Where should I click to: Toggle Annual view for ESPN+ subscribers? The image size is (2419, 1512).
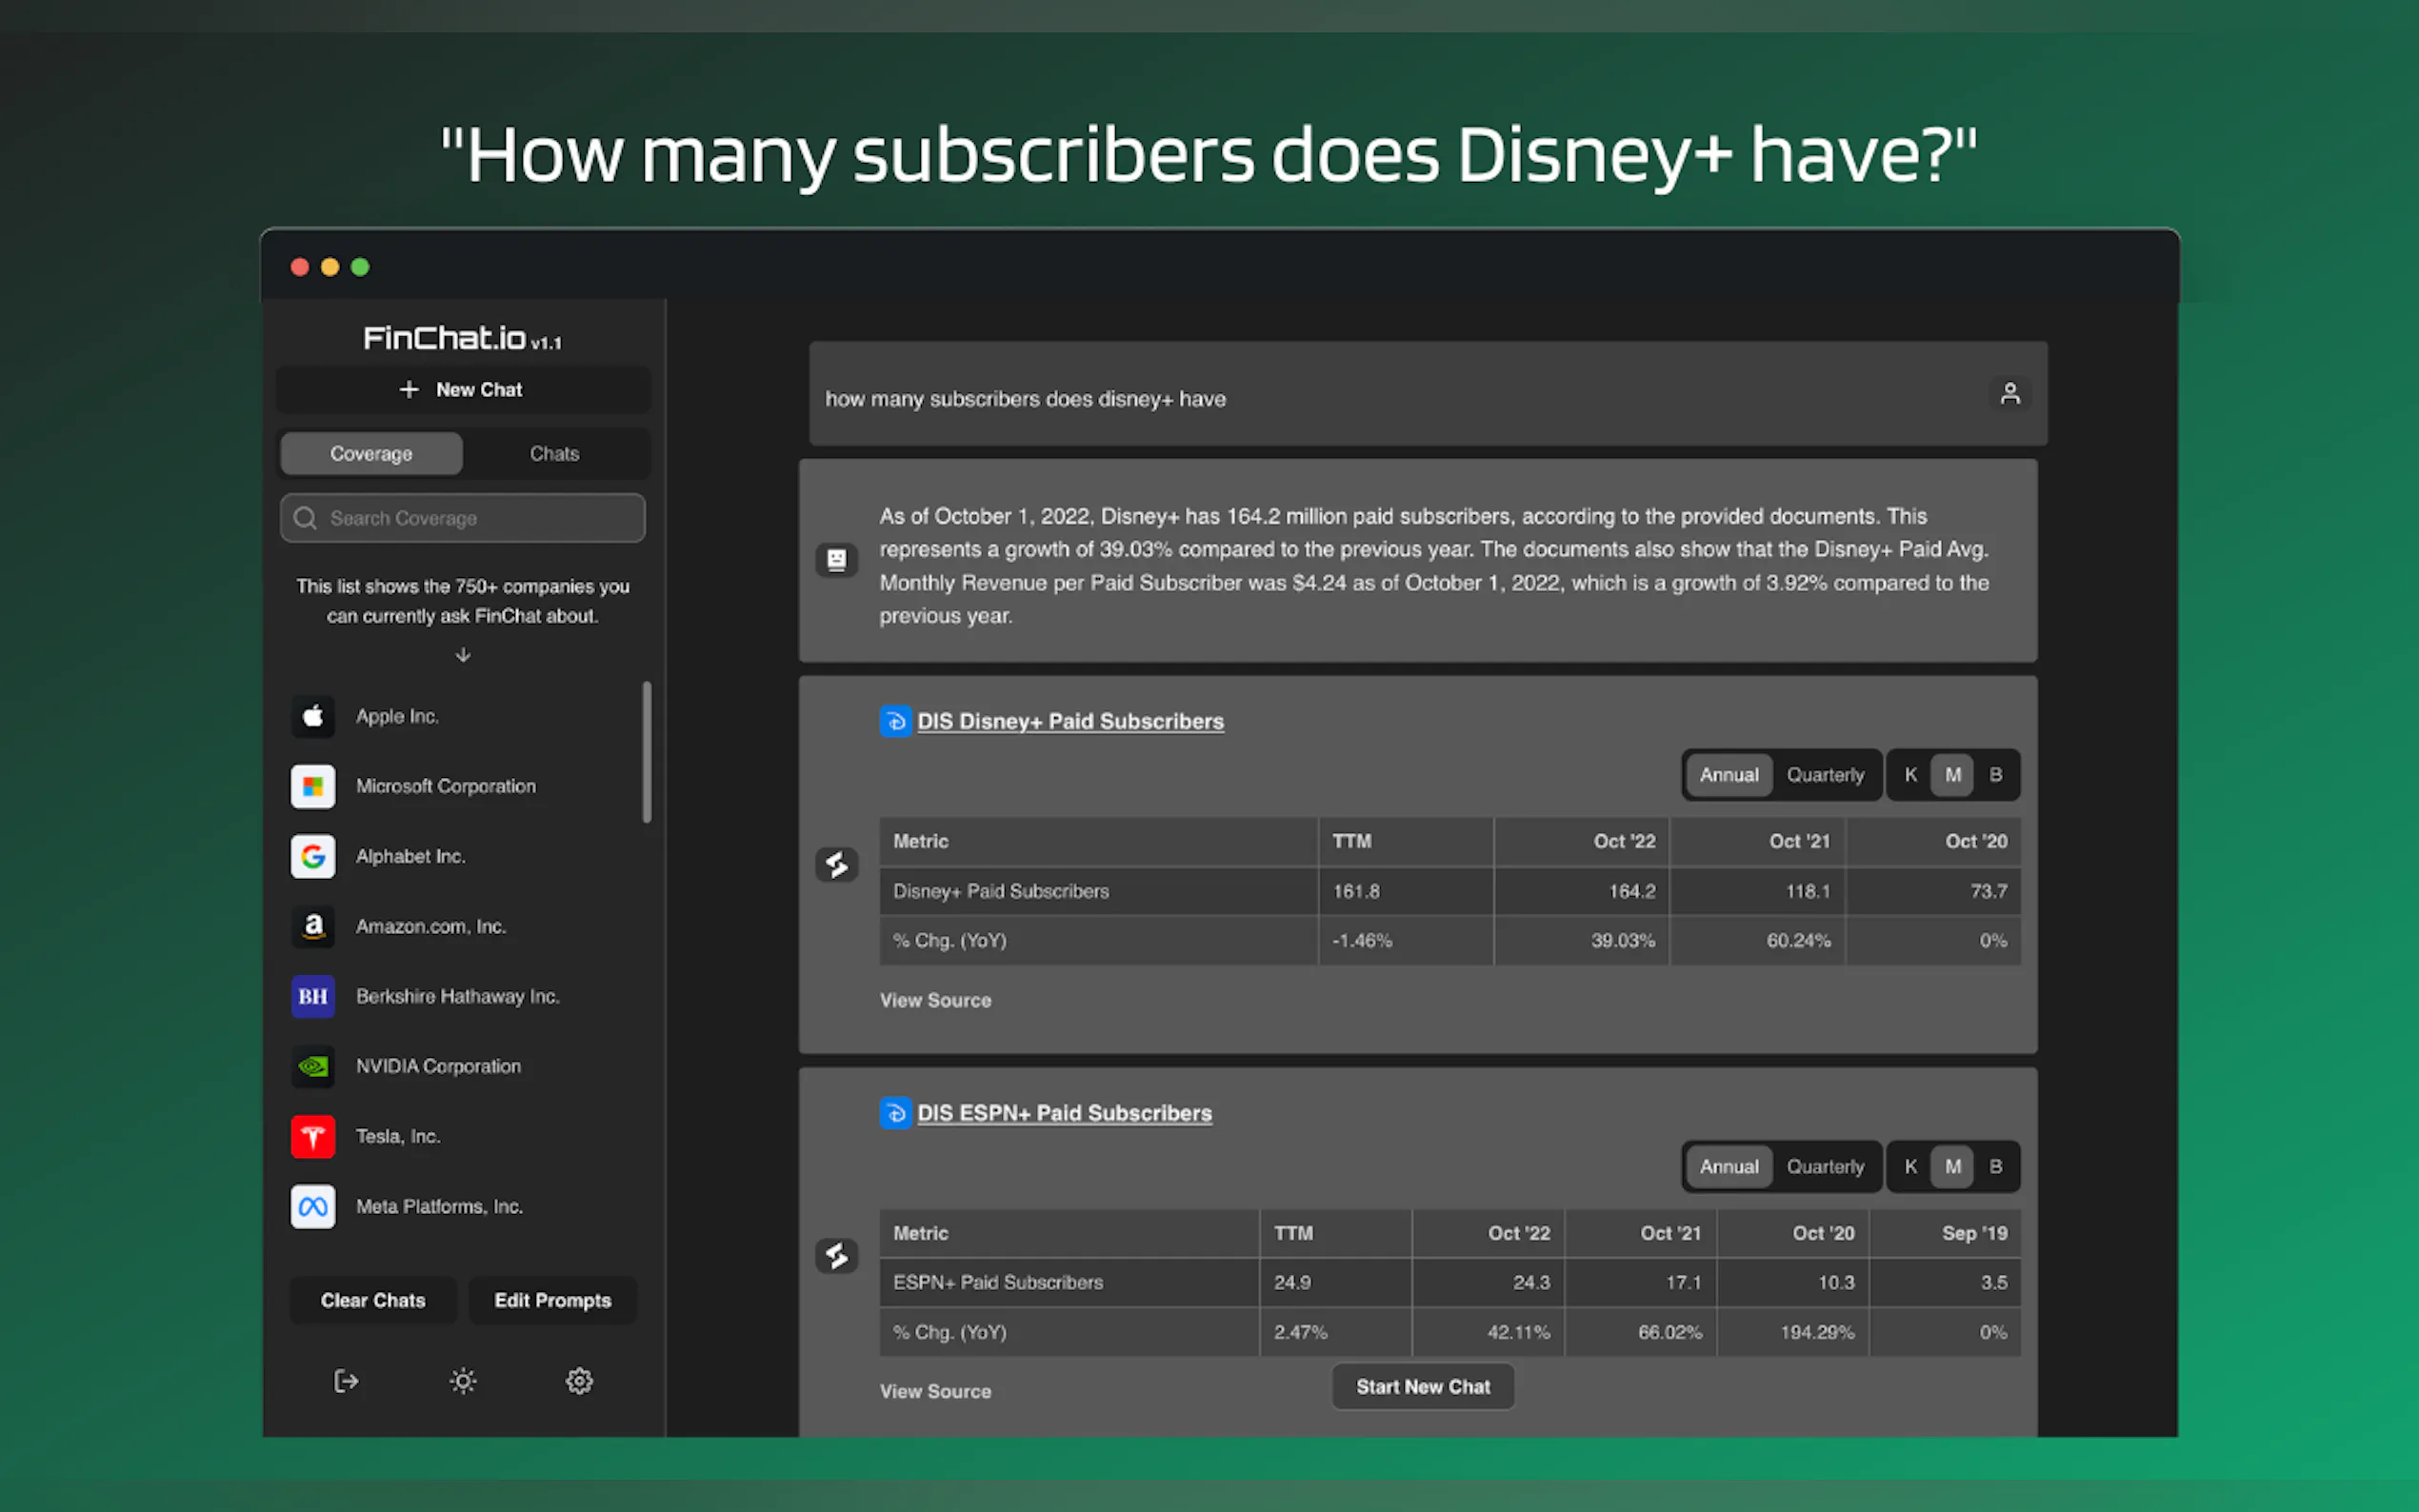[x=1728, y=1166]
